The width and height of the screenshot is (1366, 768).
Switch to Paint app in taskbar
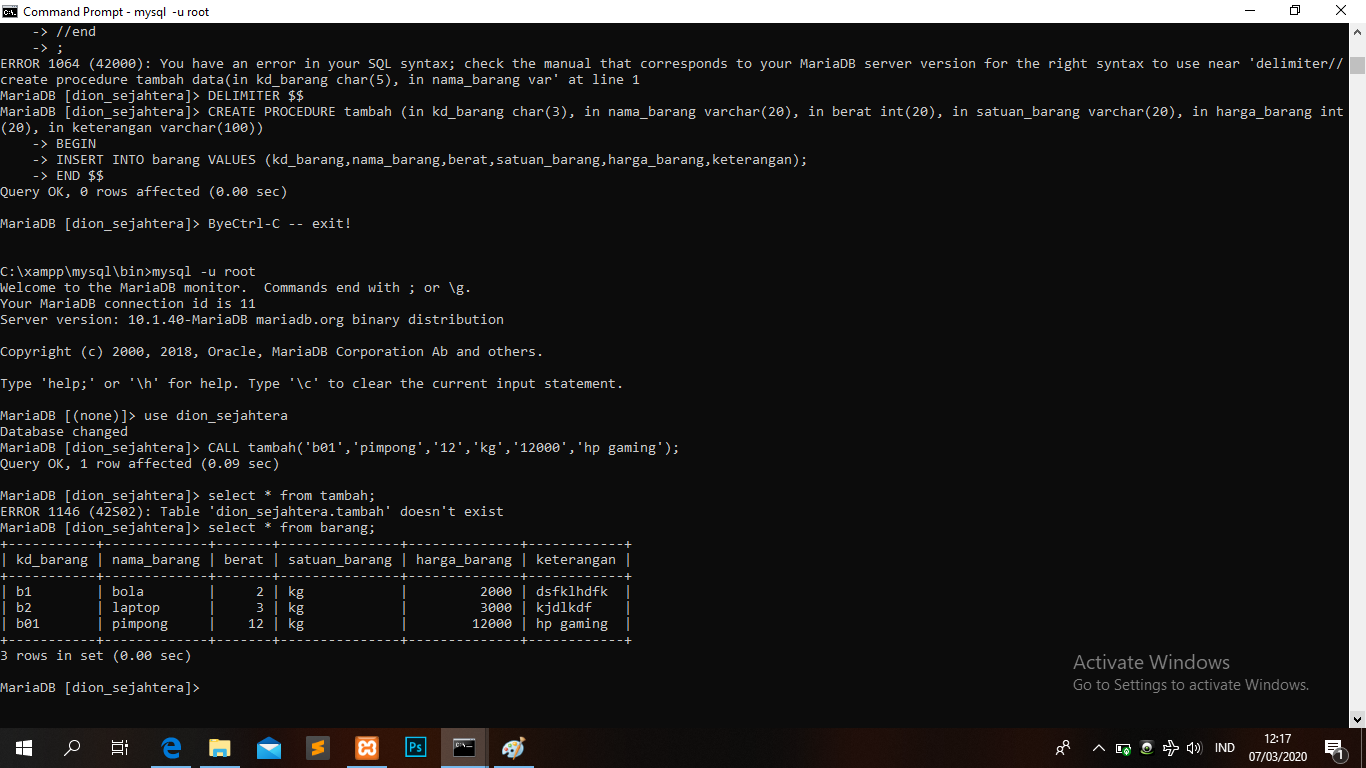[514, 747]
